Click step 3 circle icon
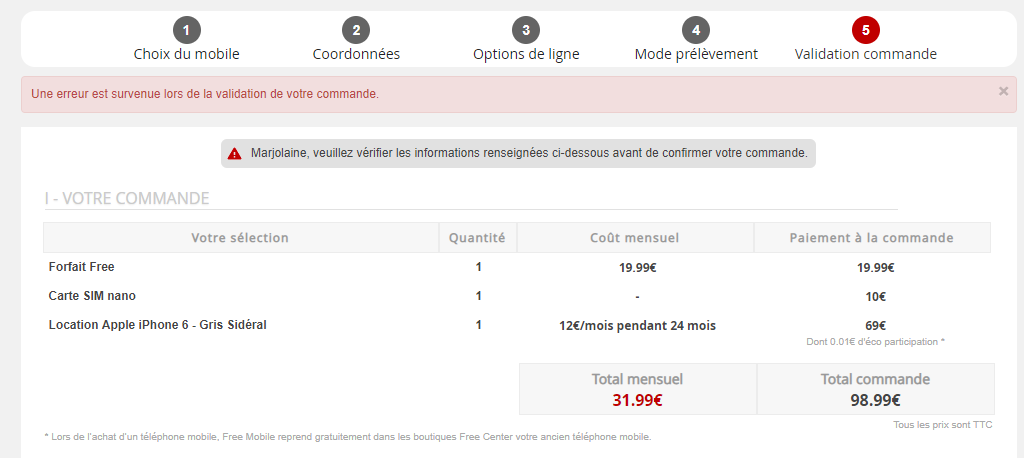The width and height of the screenshot is (1024, 458). pyautogui.click(x=526, y=30)
